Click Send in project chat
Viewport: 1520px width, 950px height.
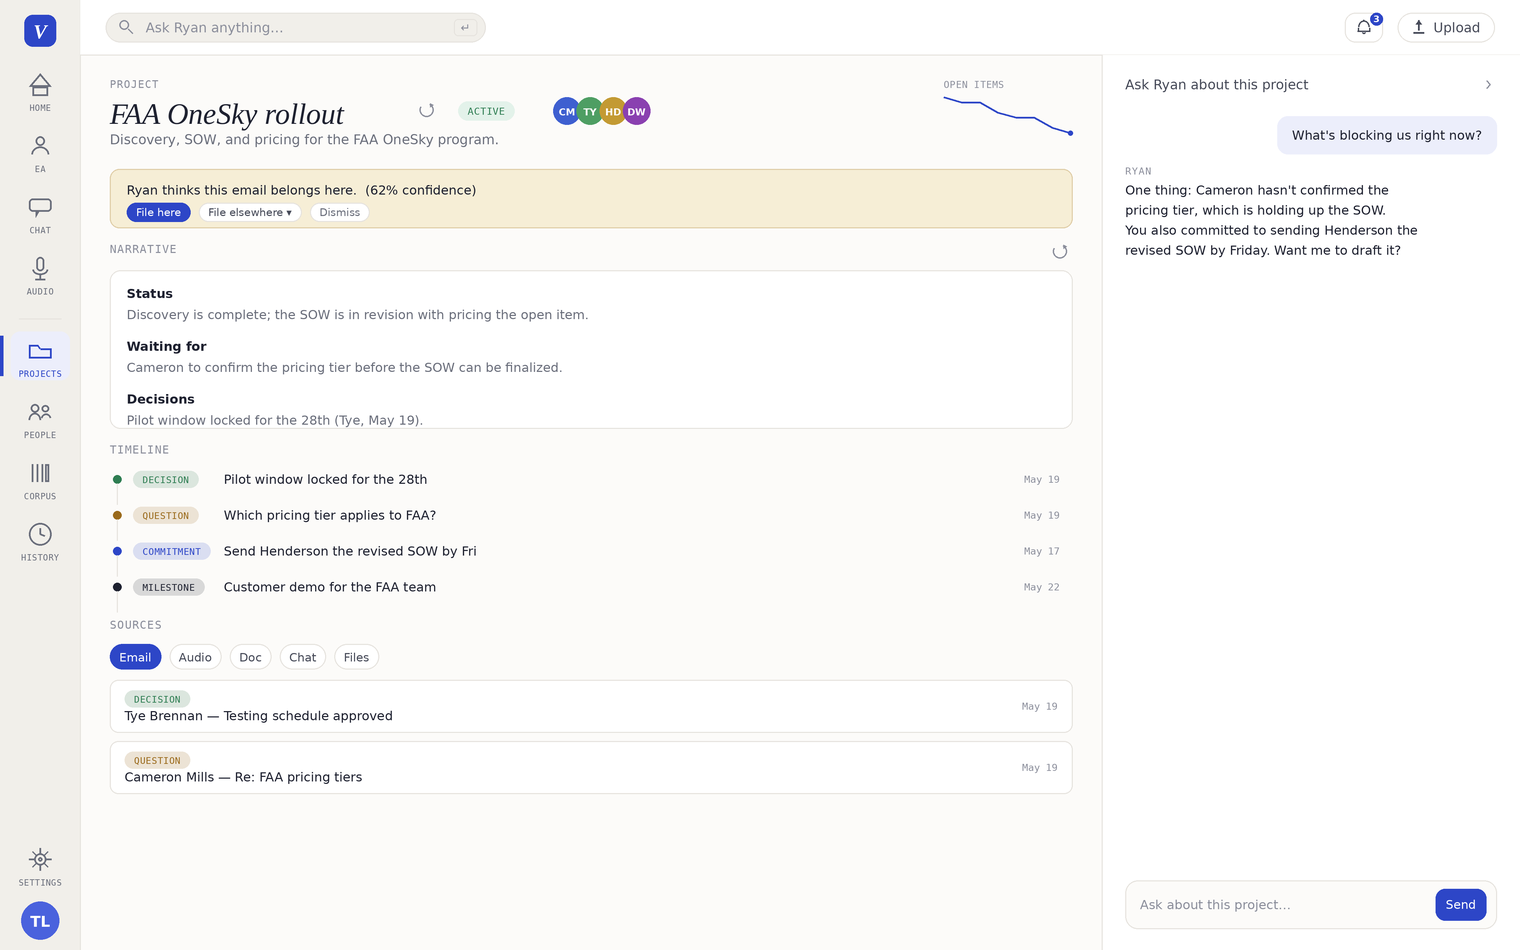(x=1460, y=905)
